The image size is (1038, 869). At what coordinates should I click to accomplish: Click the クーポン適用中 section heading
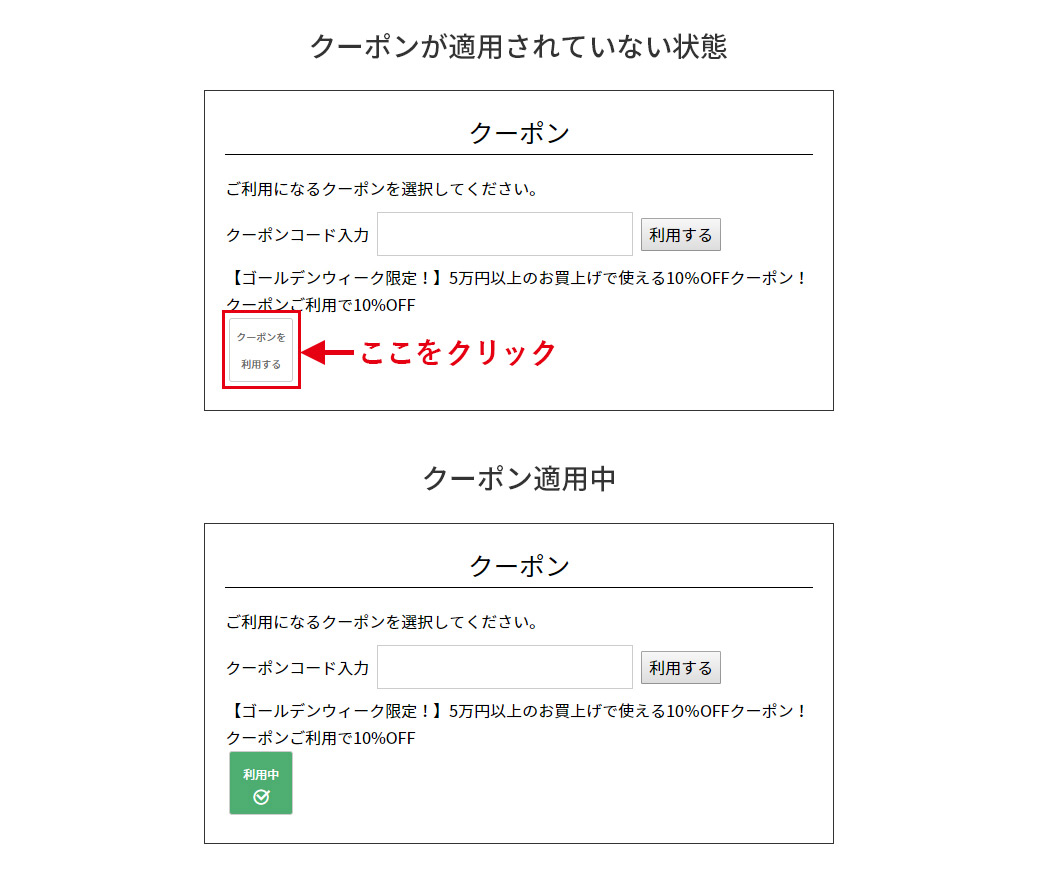[x=519, y=478]
